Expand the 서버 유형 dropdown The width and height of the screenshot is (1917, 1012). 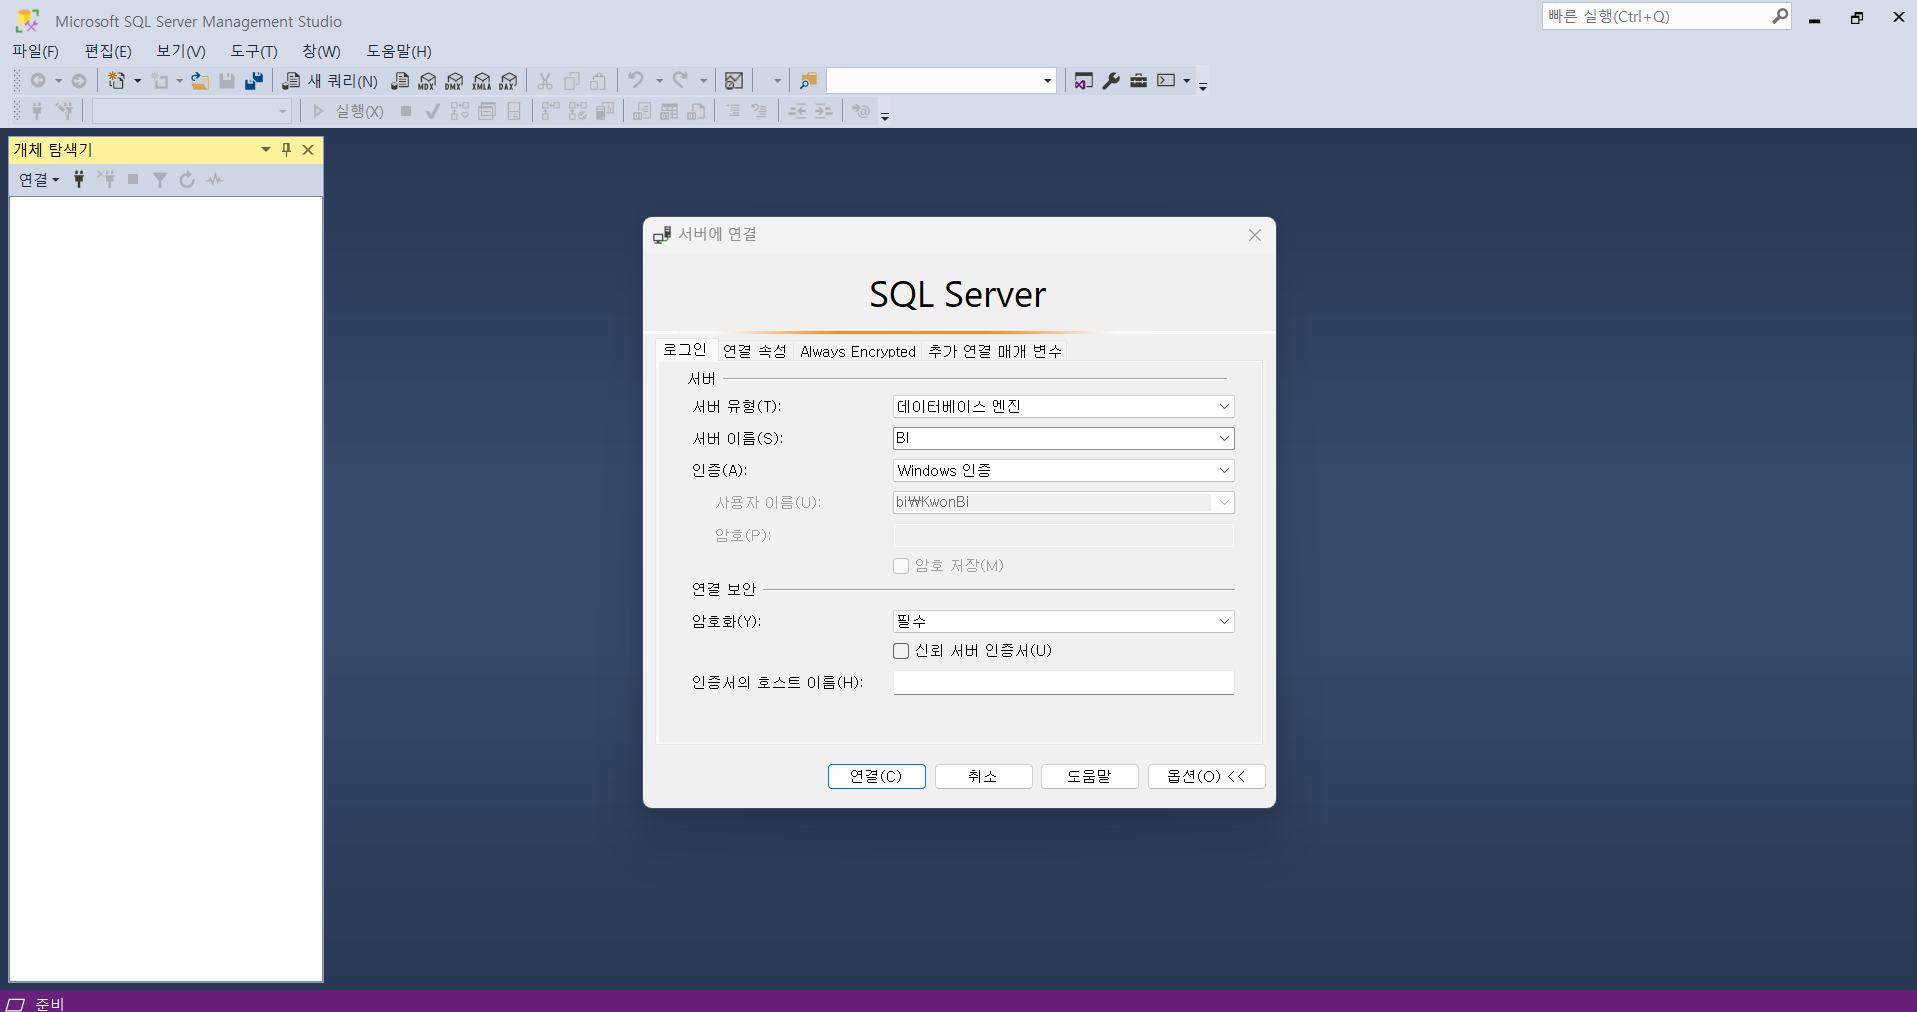(1224, 406)
